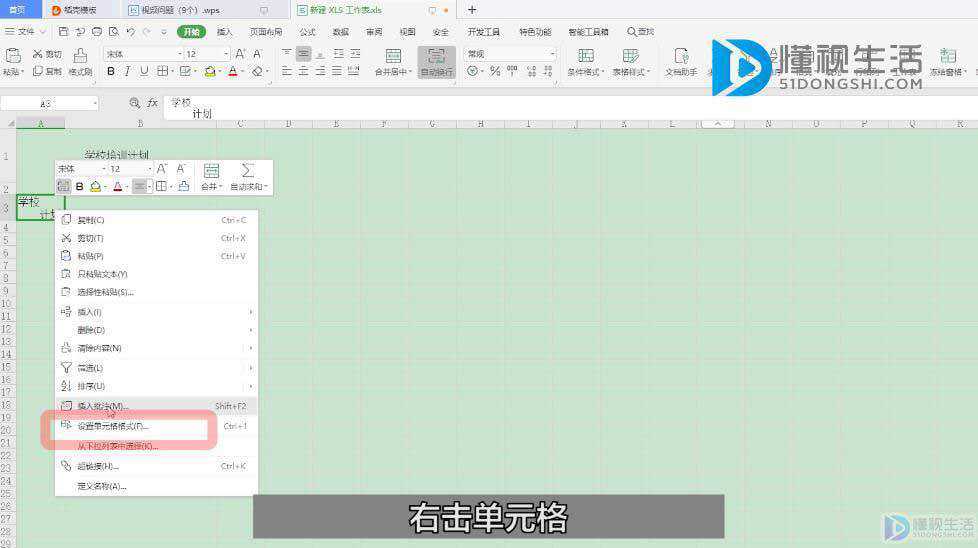Switch to the Insert (插入) ribbon tab
978x548 pixels.
click(x=224, y=31)
